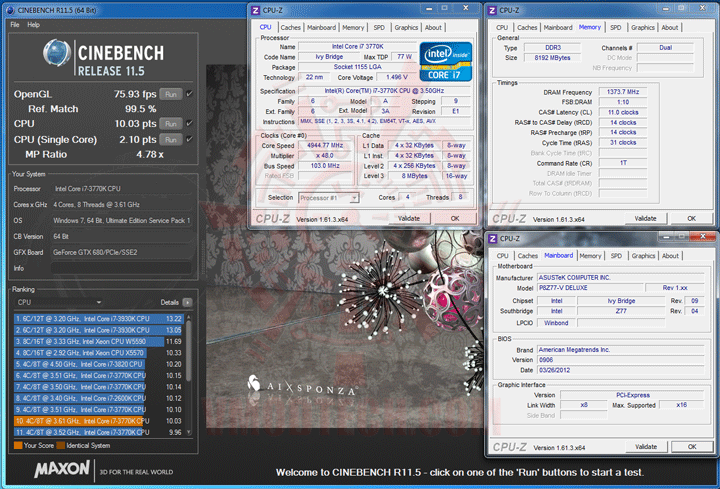
Task: Switch to Memory tab in top-middle CPU-Z
Action: pyautogui.click(x=353, y=28)
